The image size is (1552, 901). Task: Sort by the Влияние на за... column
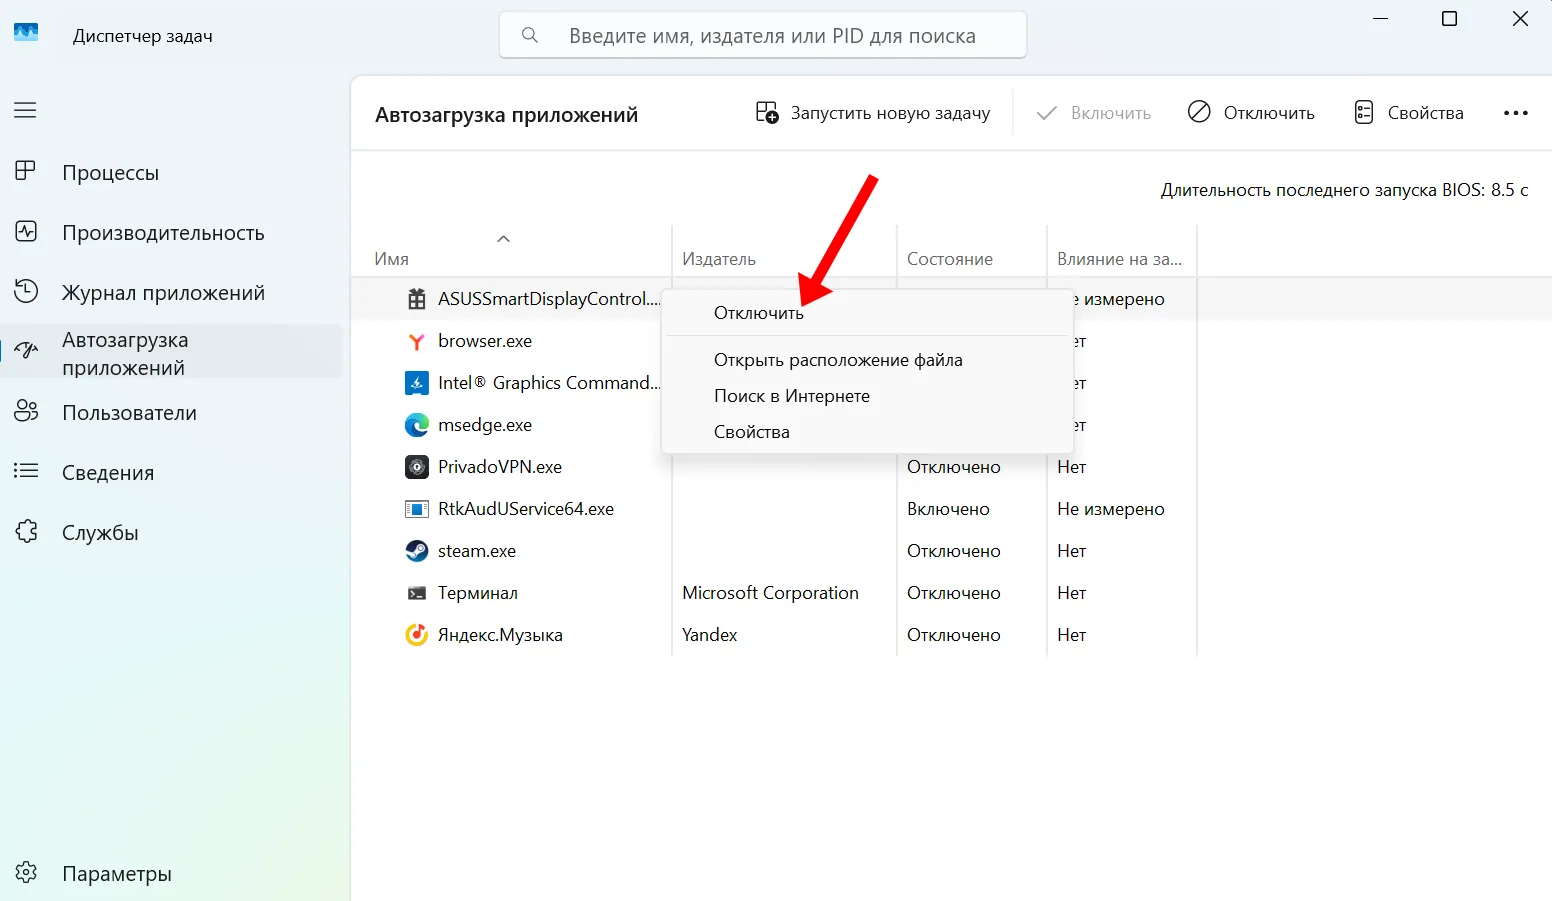pos(1119,259)
